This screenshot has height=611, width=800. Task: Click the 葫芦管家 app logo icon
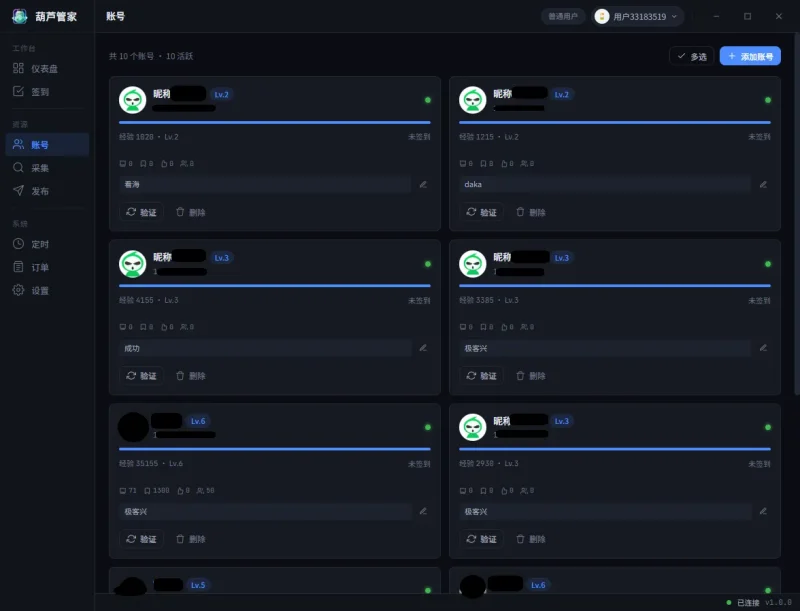tap(19, 16)
